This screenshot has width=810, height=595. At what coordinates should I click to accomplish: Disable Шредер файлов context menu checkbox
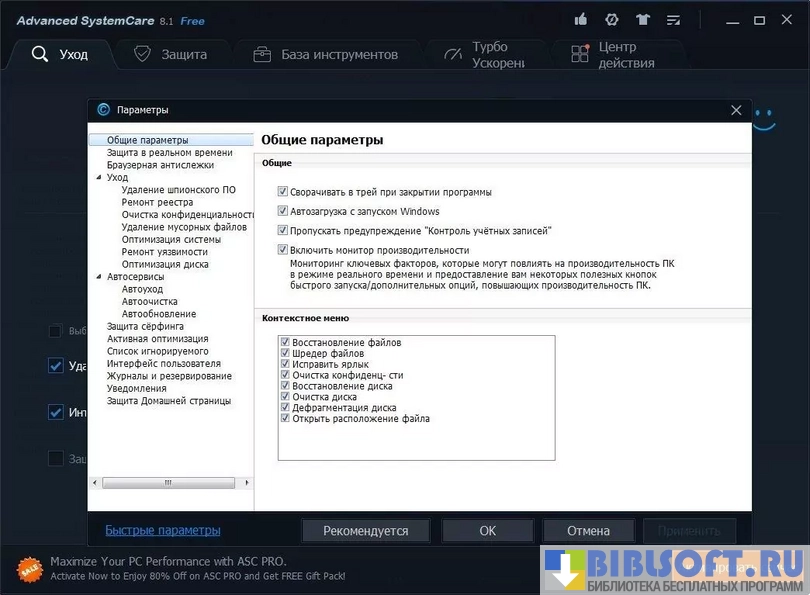(285, 353)
